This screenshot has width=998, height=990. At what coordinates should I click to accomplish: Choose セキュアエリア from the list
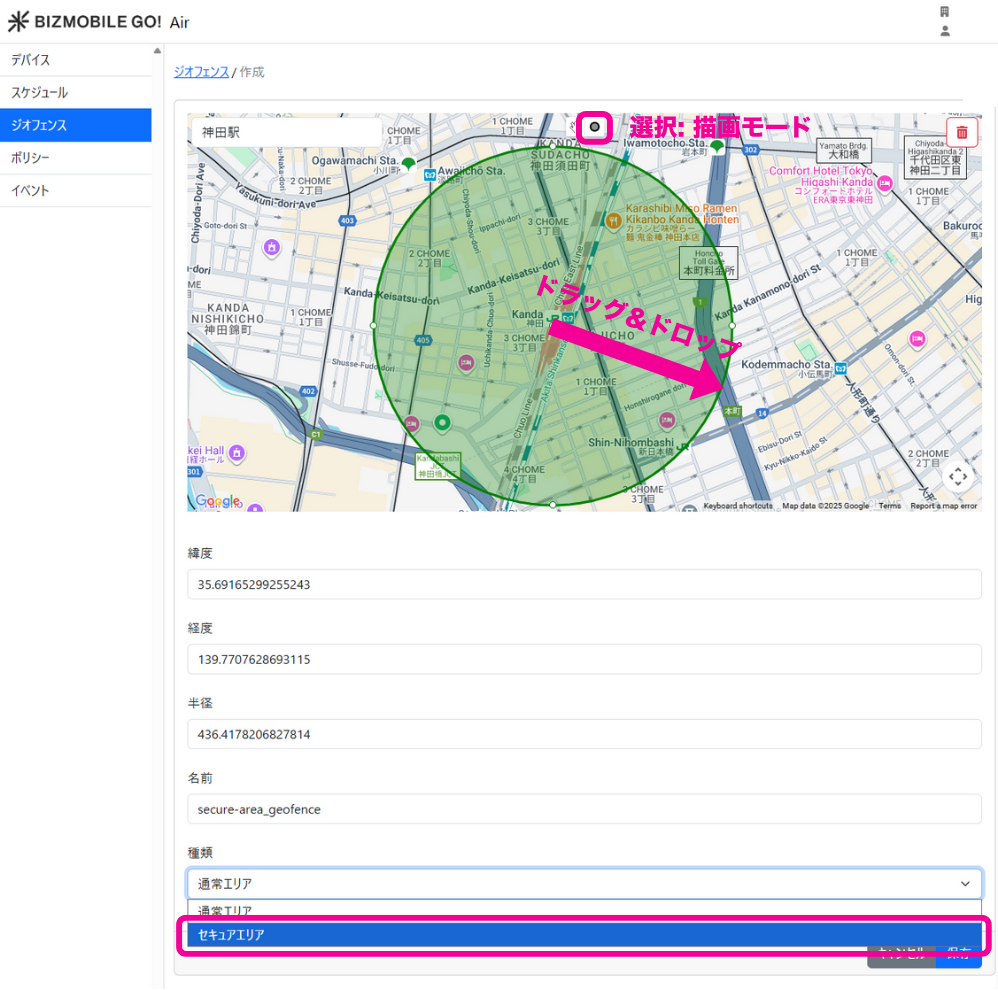(584, 935)
